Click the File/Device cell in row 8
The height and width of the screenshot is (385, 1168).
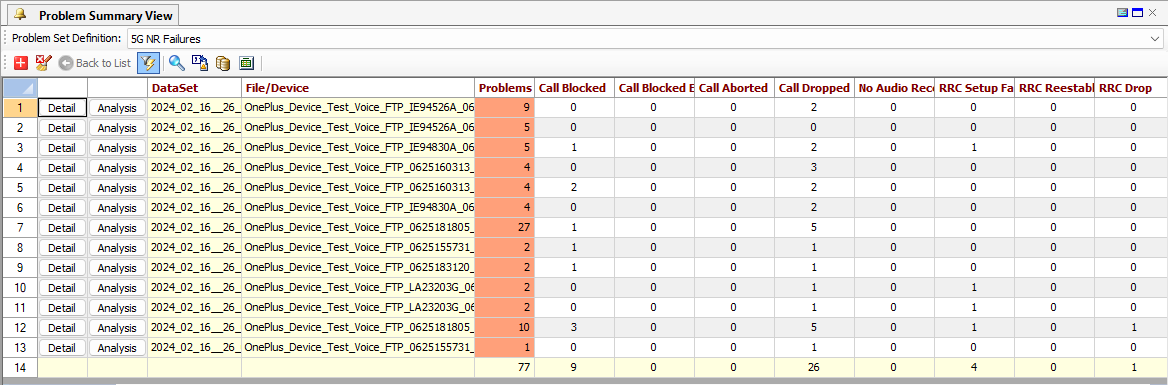[358, 247]
